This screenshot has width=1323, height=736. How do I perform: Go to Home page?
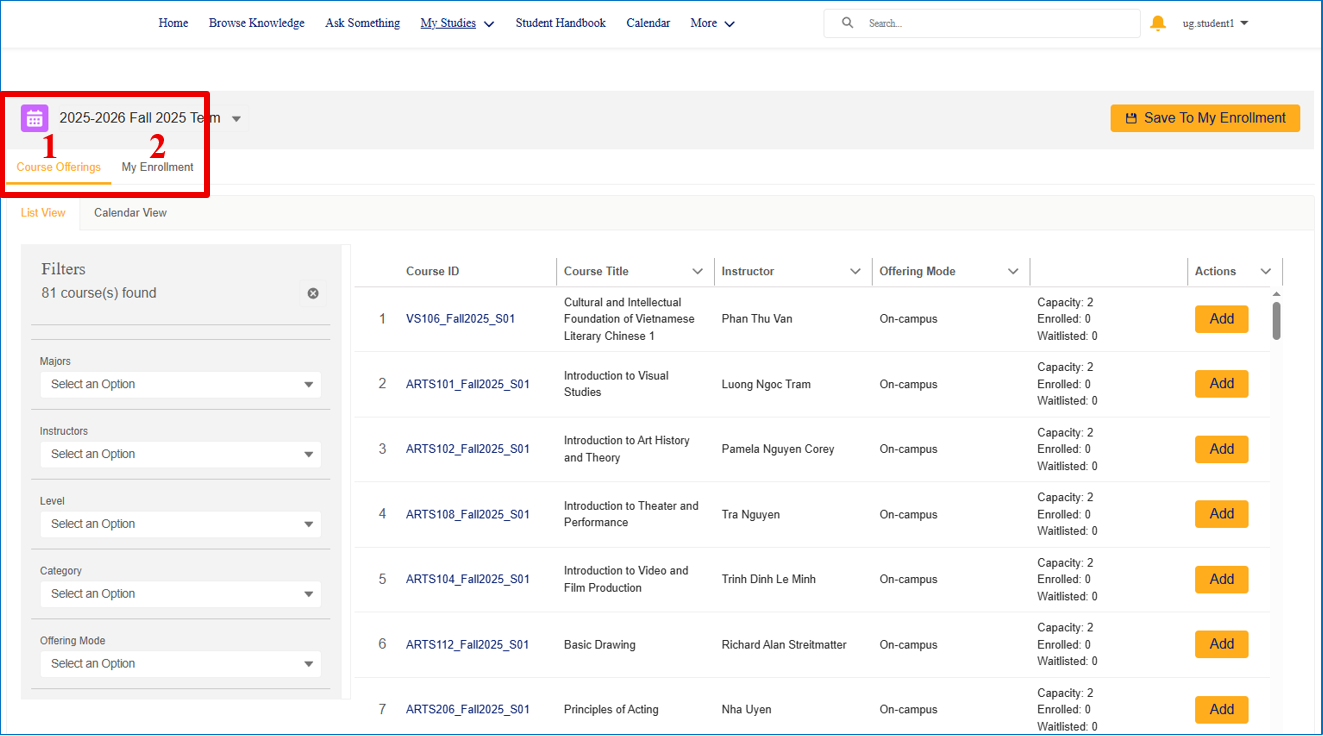pos(173,23)
